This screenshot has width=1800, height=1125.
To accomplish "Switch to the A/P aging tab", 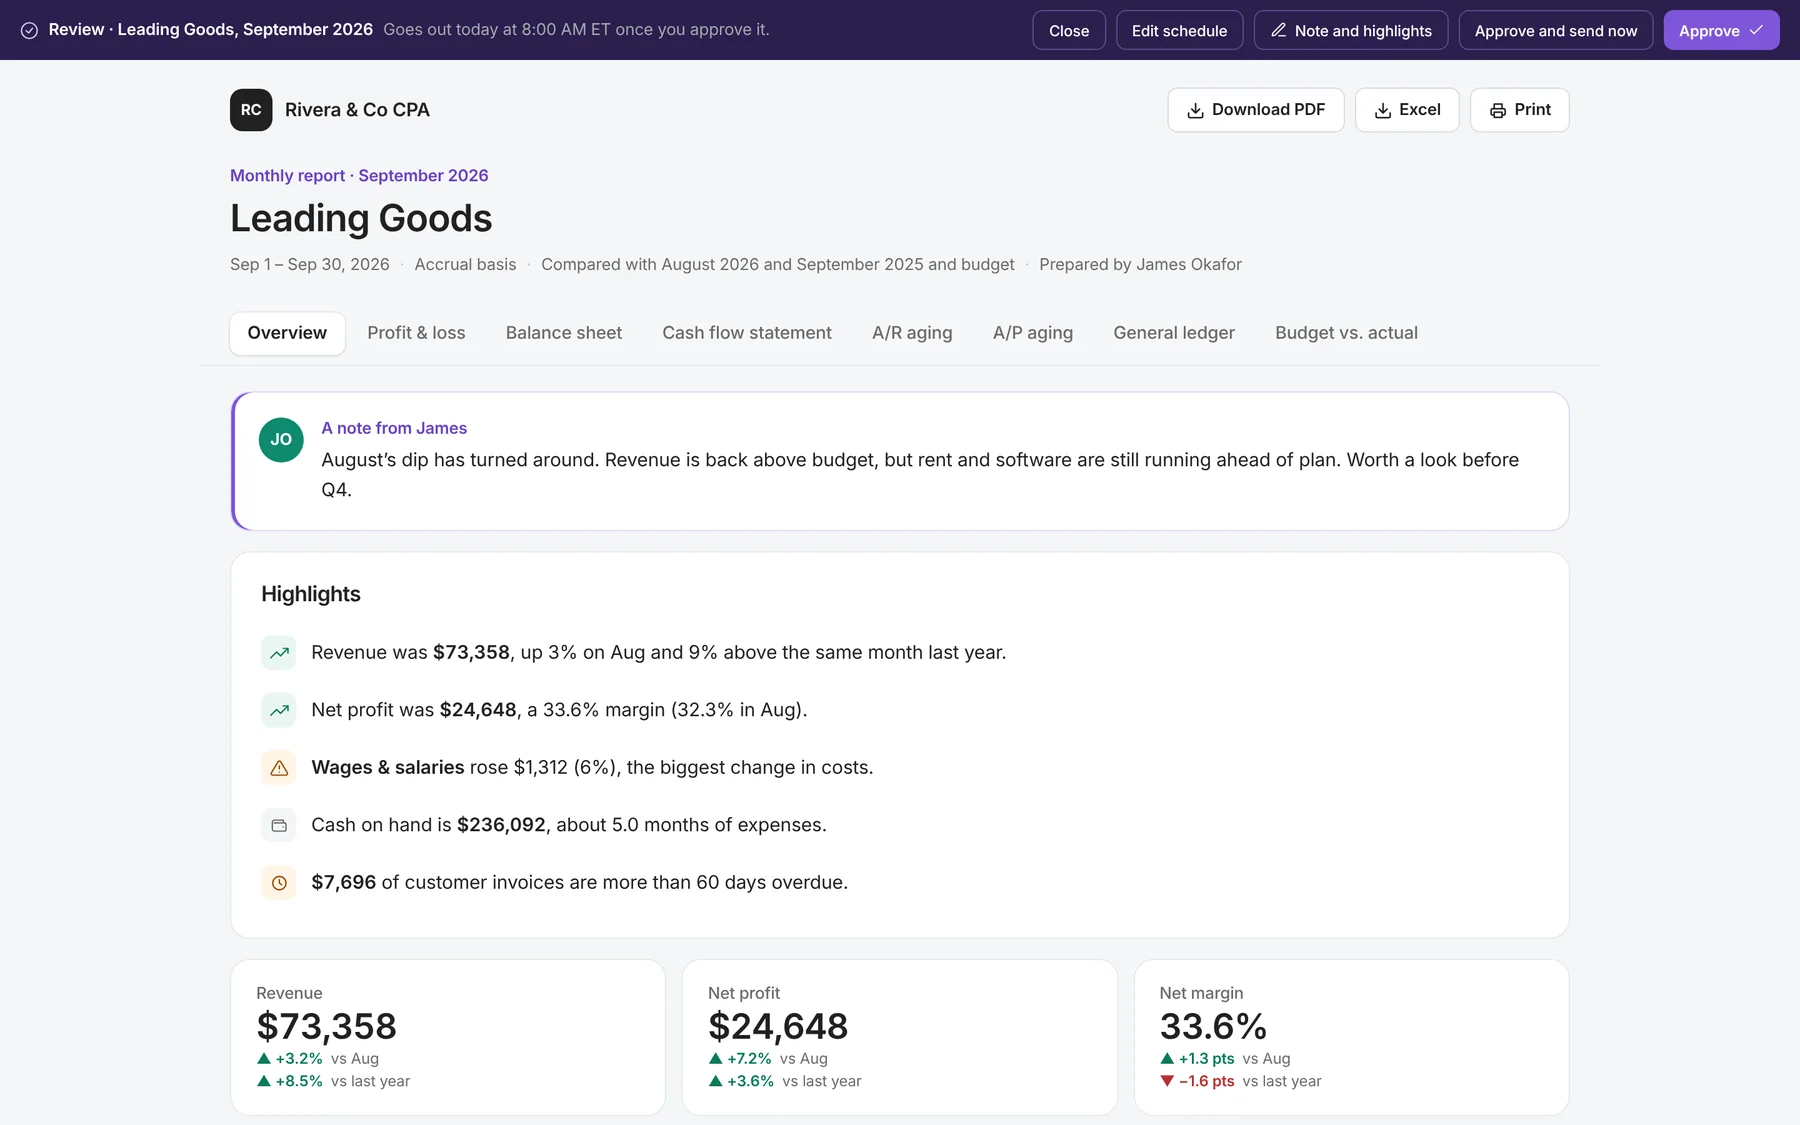I will point(1033,333).
